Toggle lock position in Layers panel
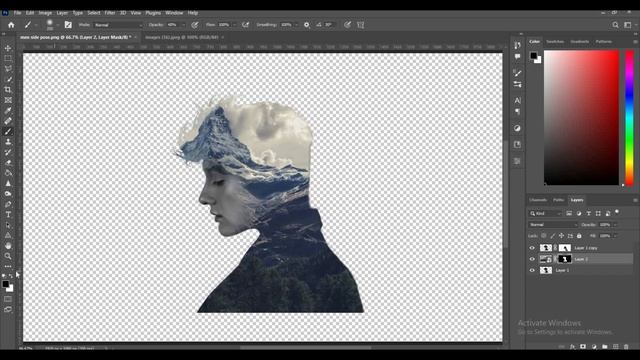Image resolution: width=640 pixels, height=360 pixels. [561, 236]
